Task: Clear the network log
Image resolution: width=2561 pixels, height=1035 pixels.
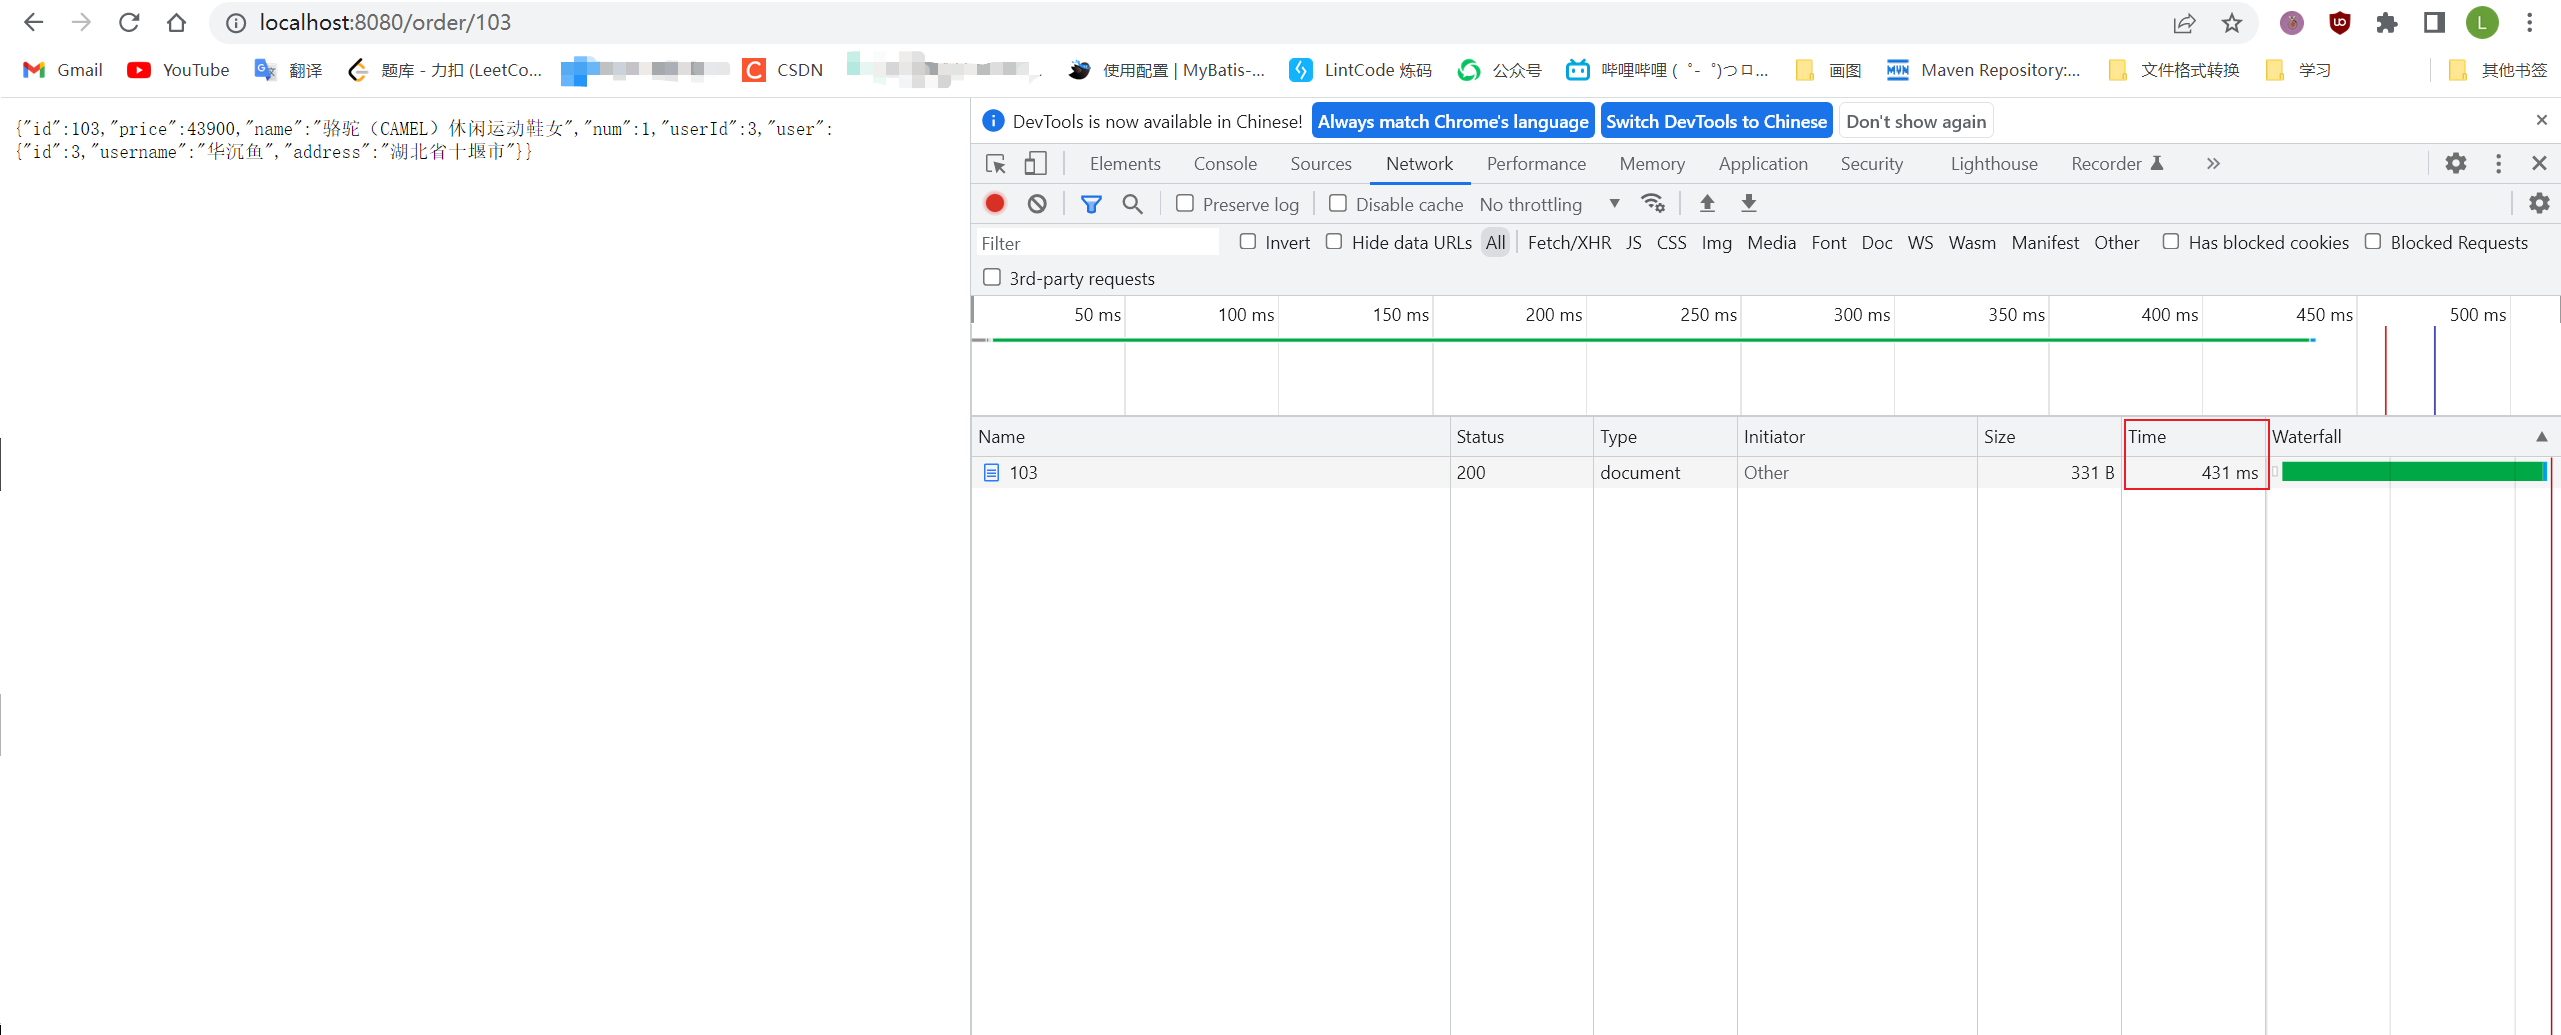Action: [1037, 203]
